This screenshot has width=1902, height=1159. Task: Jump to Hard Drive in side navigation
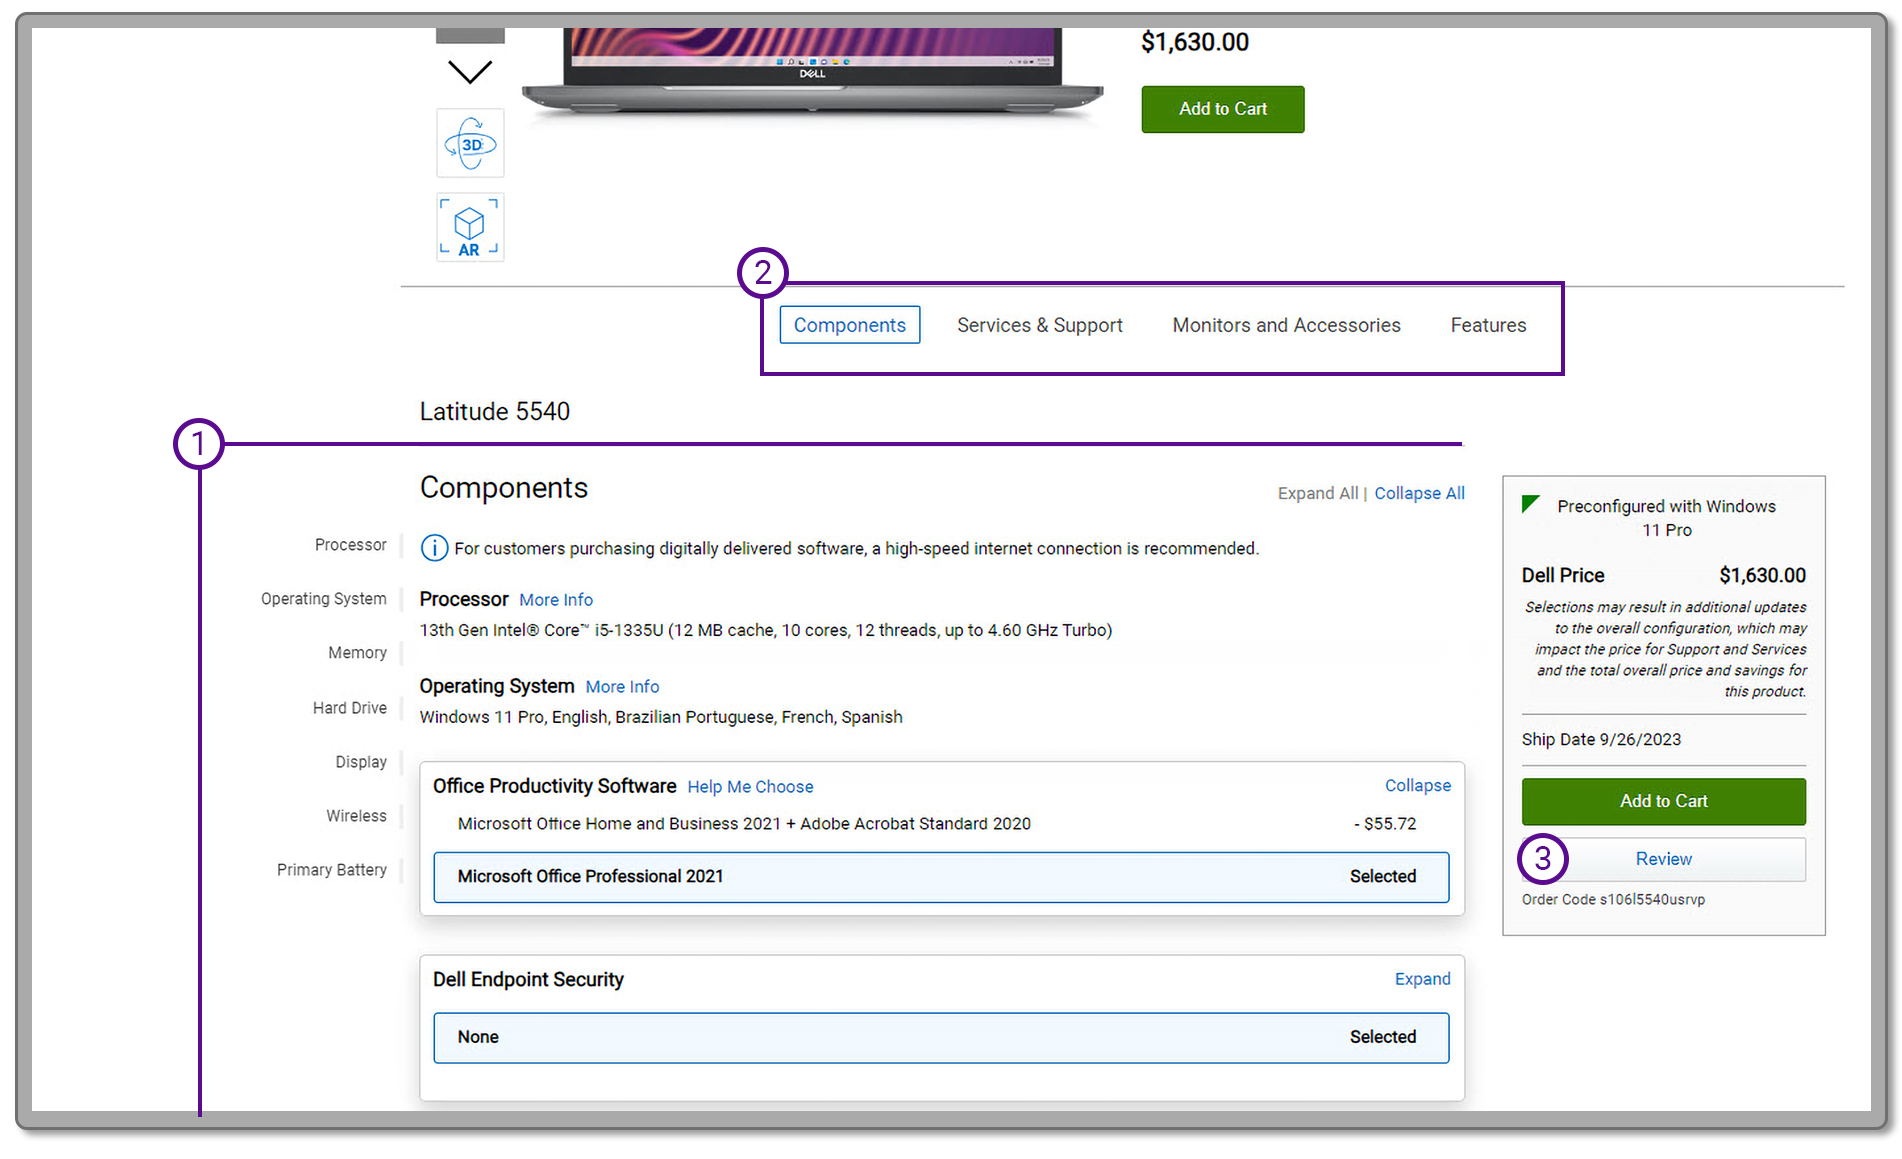click(x=349, y=708)
